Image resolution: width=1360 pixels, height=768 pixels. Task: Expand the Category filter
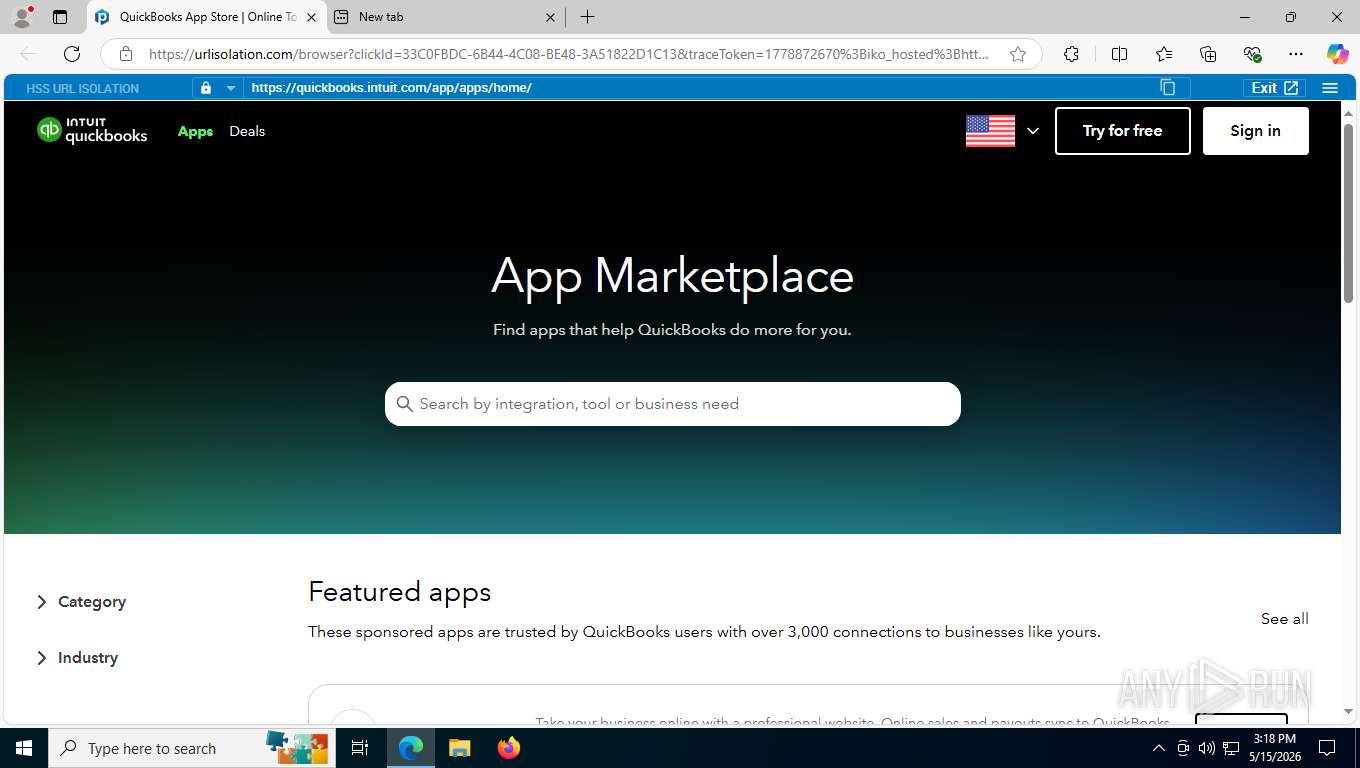[x=82, y=602]
